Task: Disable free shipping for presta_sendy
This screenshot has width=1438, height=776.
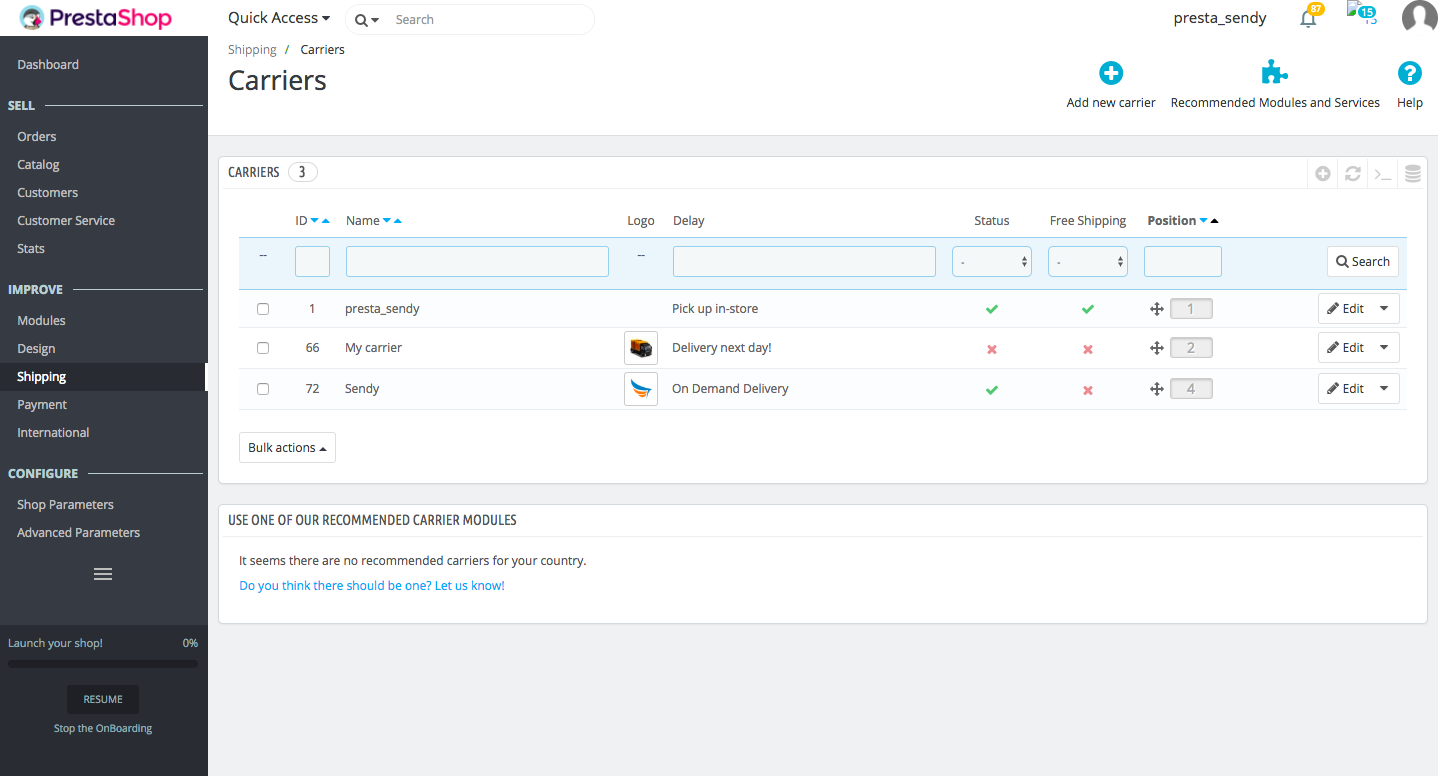Action: click(x=1088, y=309)
